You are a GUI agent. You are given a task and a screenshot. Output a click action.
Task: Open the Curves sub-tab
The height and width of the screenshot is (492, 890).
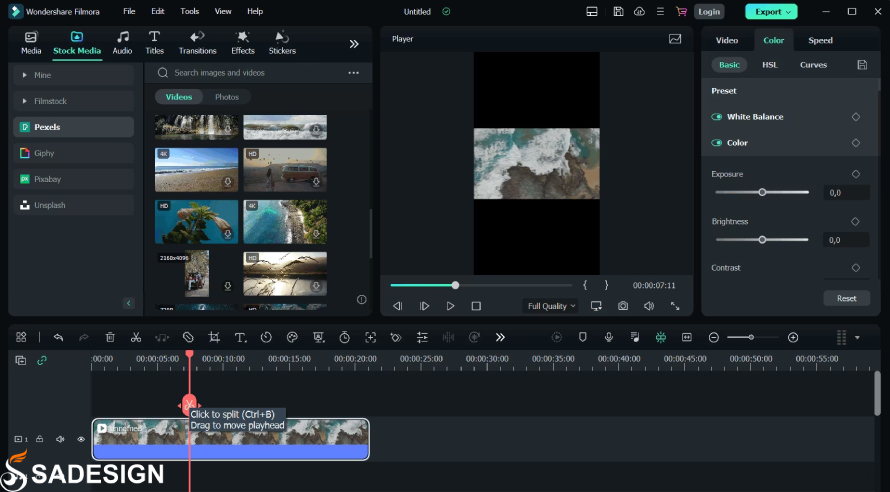pos(813,65)
